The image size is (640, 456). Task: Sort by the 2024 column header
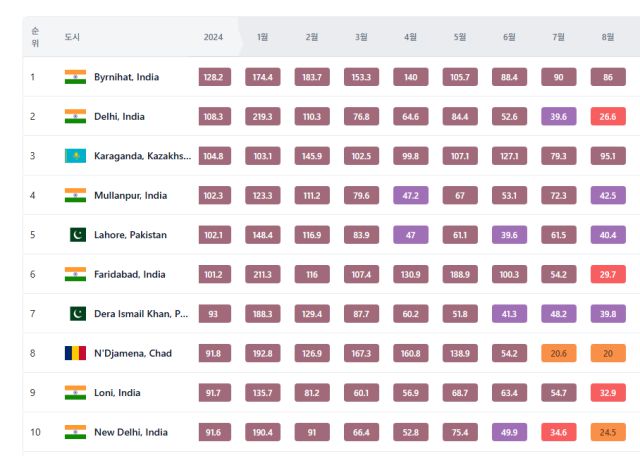click(x=213, y=37)
